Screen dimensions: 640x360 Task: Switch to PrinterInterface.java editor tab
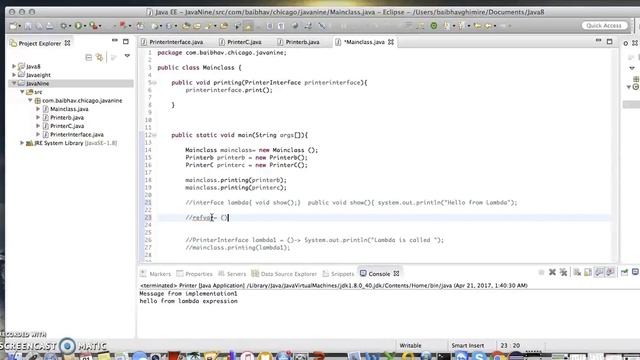[176, 42]
